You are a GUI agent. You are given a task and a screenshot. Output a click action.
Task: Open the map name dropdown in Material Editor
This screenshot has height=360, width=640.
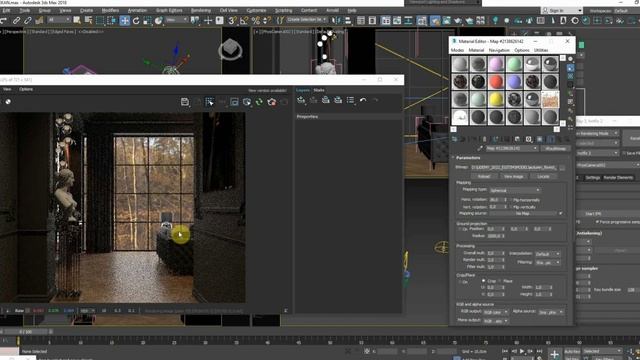click(x=511, y=149)
